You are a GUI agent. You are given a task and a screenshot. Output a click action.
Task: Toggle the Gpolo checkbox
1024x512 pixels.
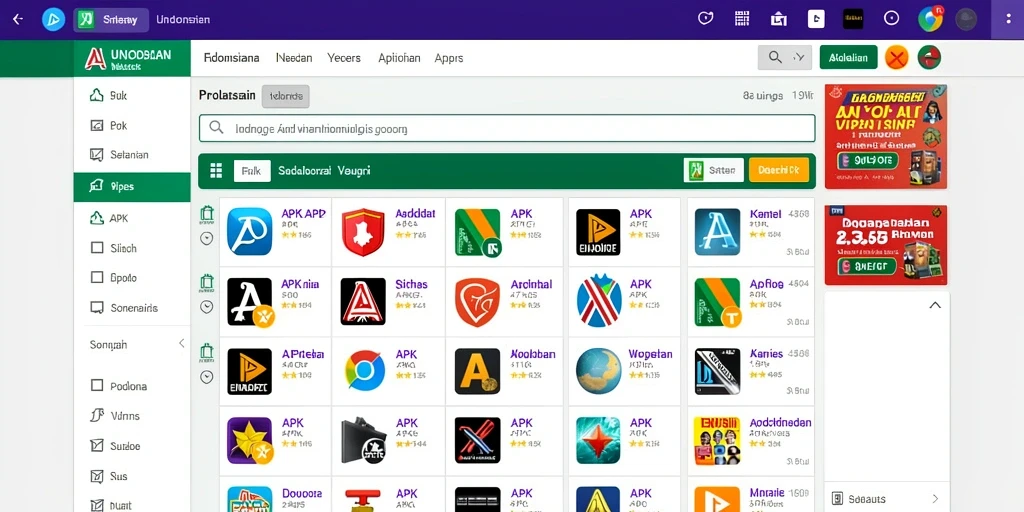(x=97, y=278)
